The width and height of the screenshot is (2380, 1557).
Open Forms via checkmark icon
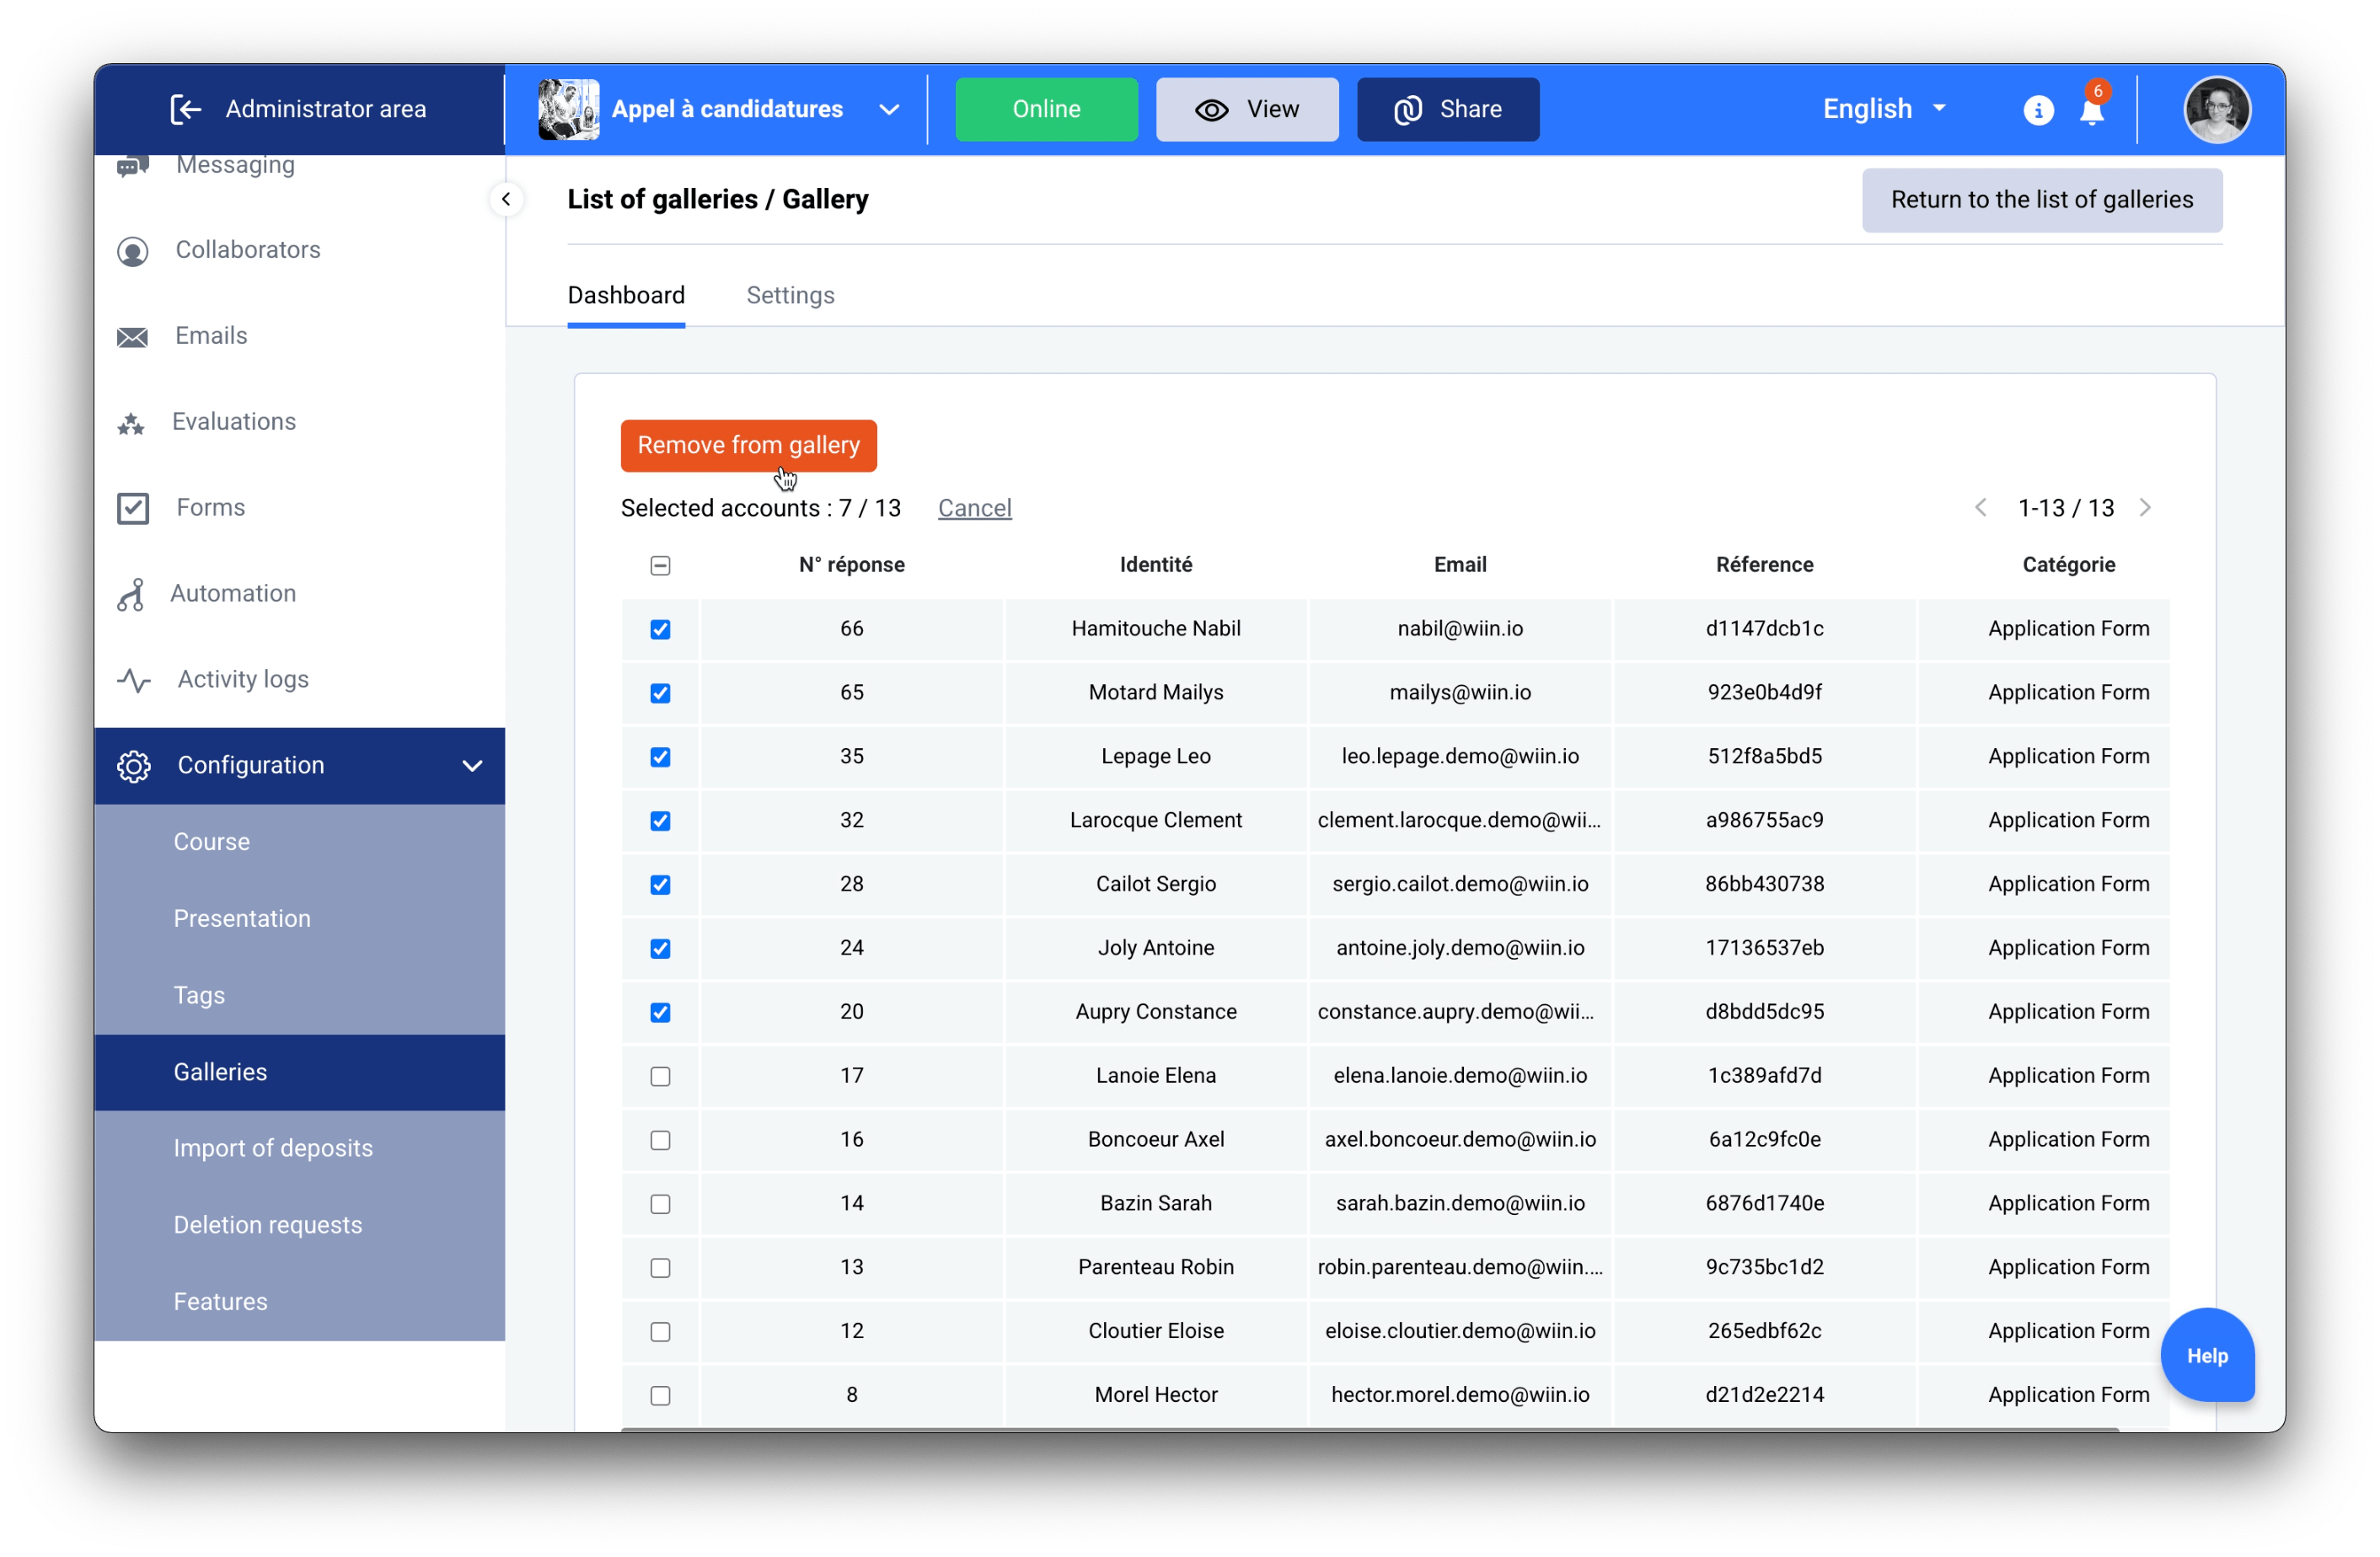(132, 508)
